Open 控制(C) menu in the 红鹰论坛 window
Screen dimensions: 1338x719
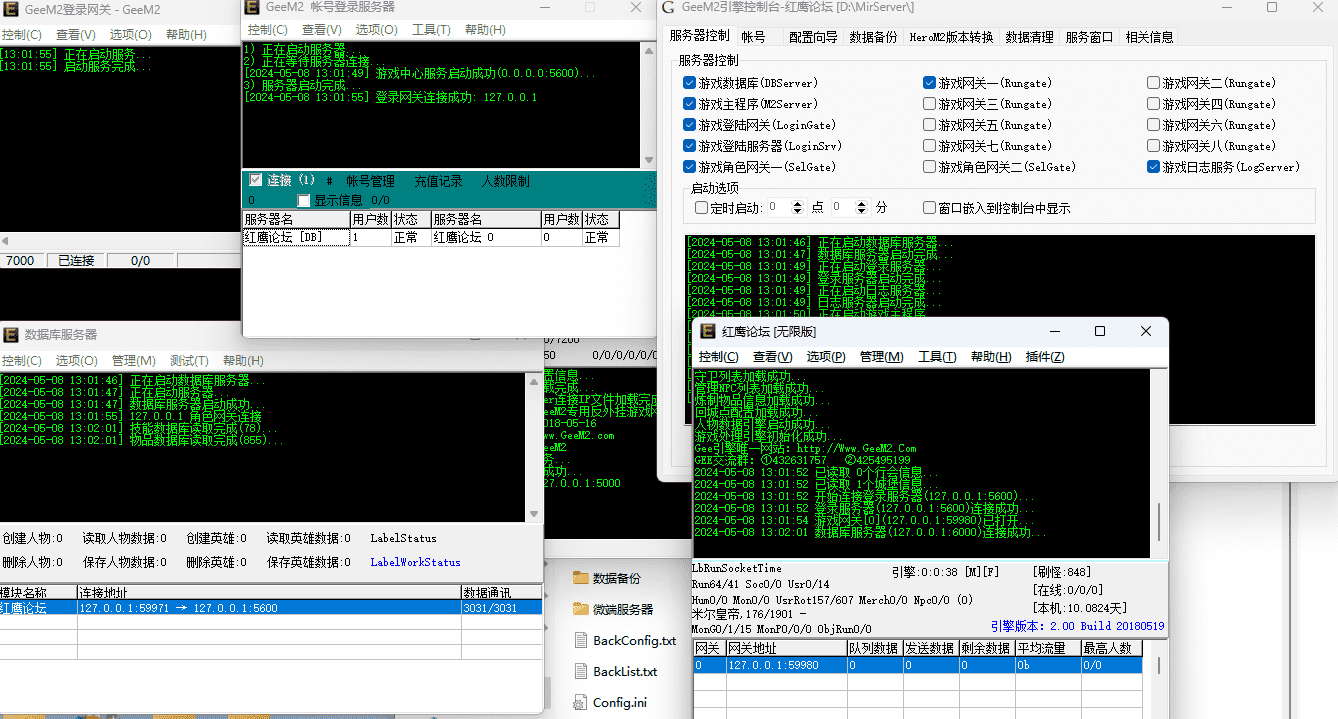tap(718, 356)
